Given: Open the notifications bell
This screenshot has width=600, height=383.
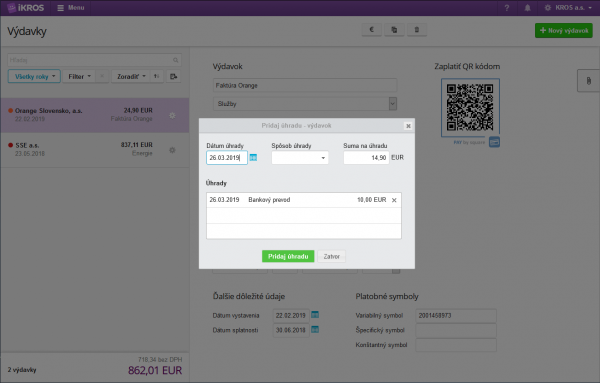Looking at the screenshot, I should click(x=527, y=8).
